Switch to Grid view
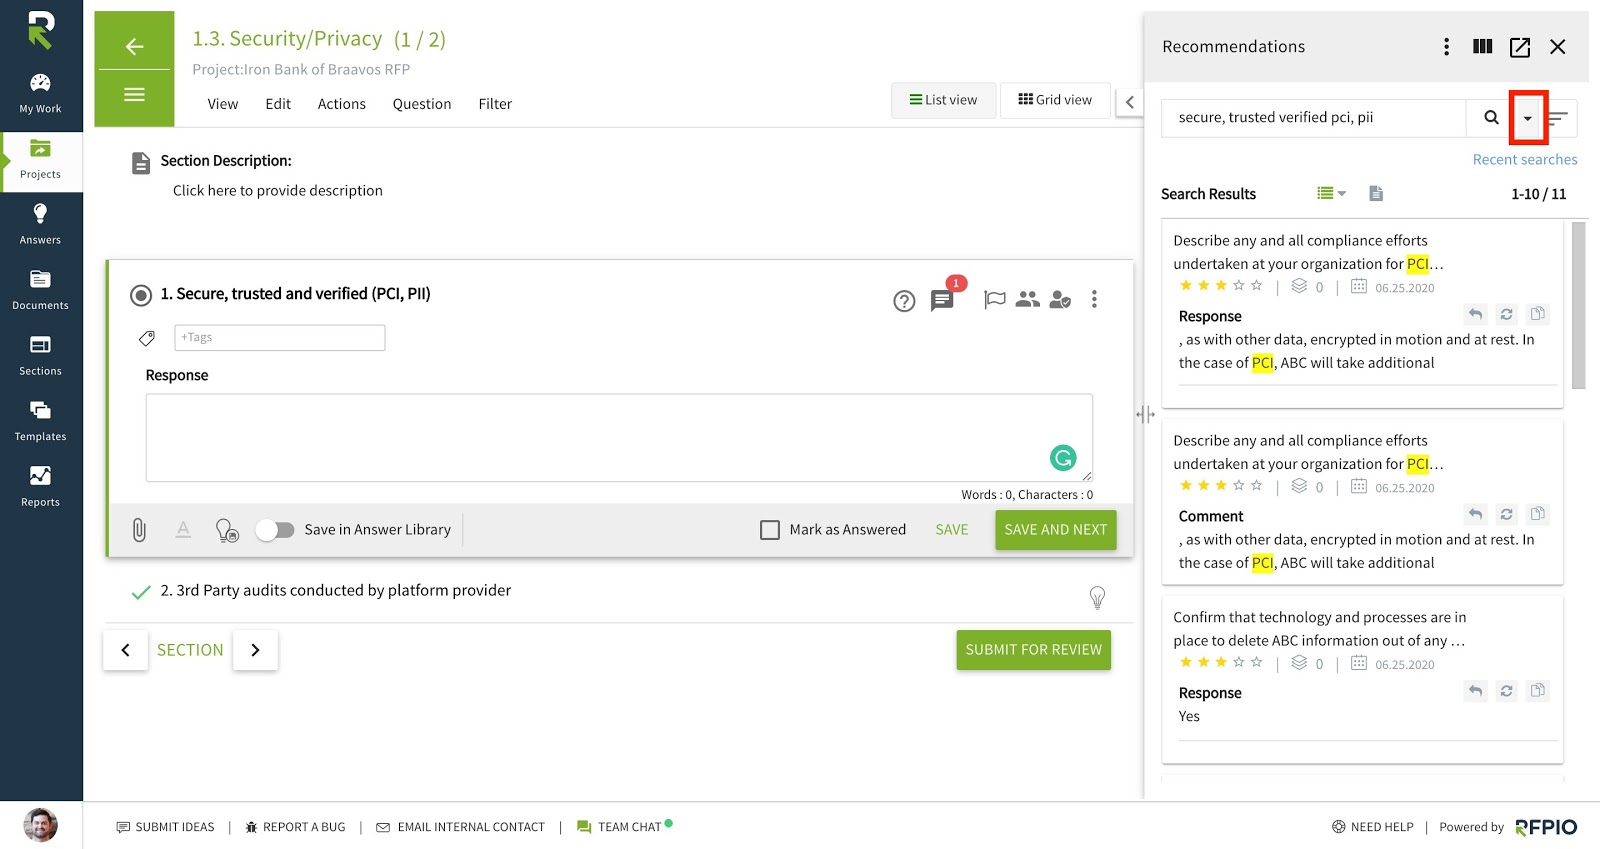The width and height of the screenshot is (1600, 849). pos(1055,100)
